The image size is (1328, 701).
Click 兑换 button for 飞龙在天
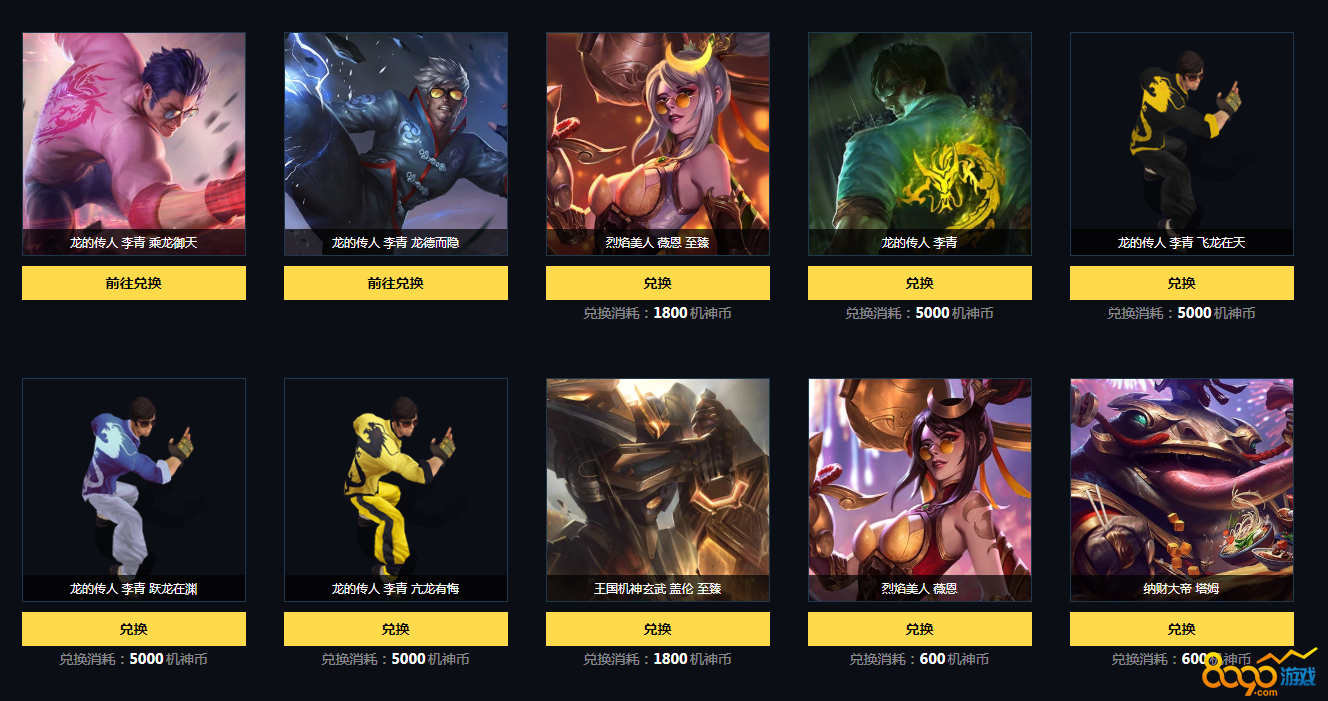coord(1182,283)
